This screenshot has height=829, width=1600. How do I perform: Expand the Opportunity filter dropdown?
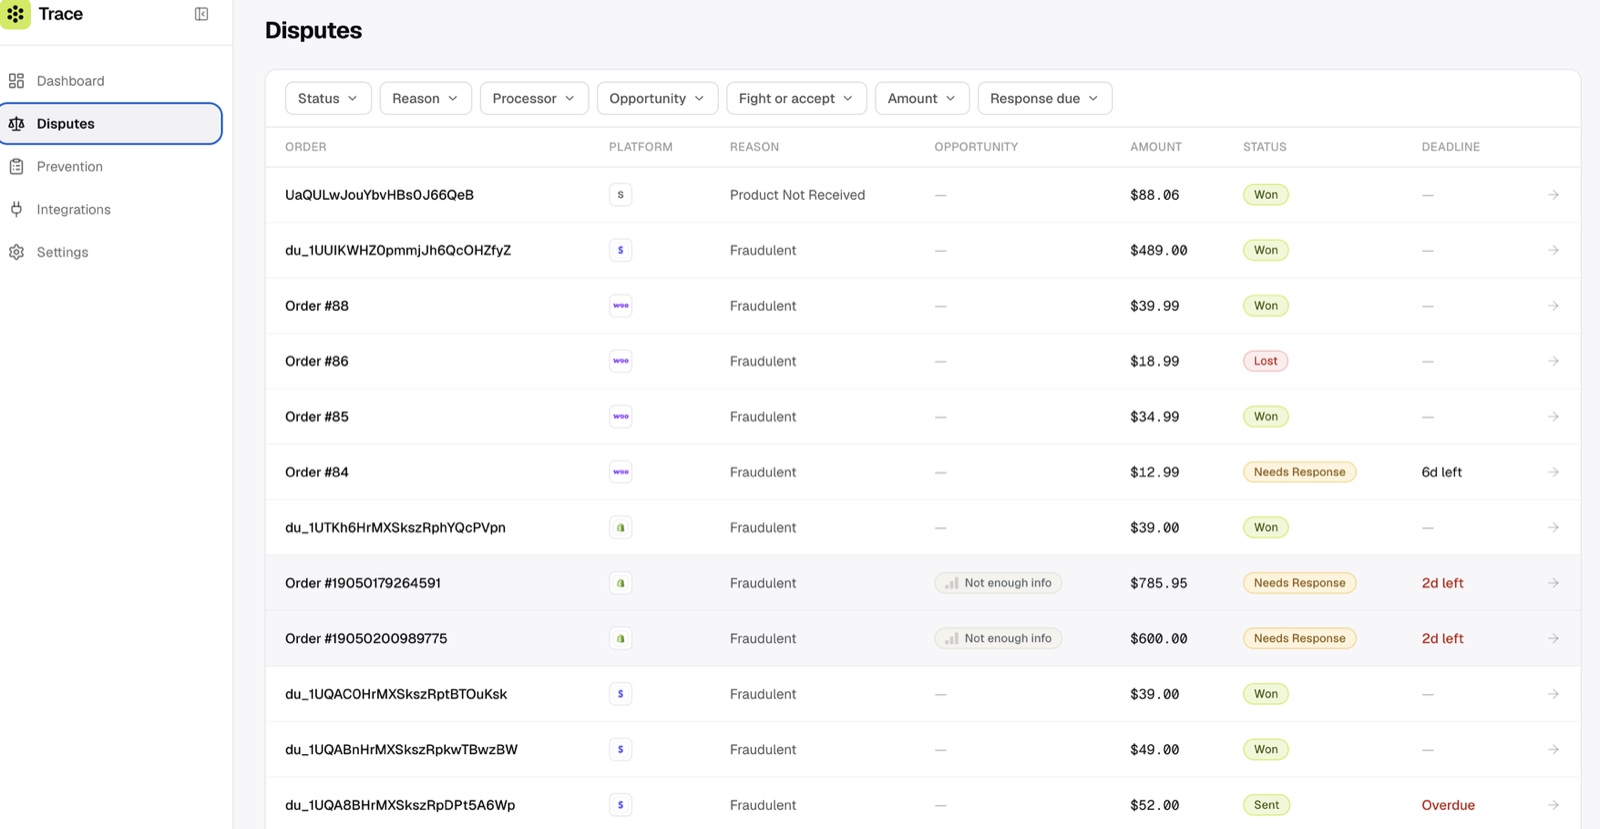click(x=657, y=98)
